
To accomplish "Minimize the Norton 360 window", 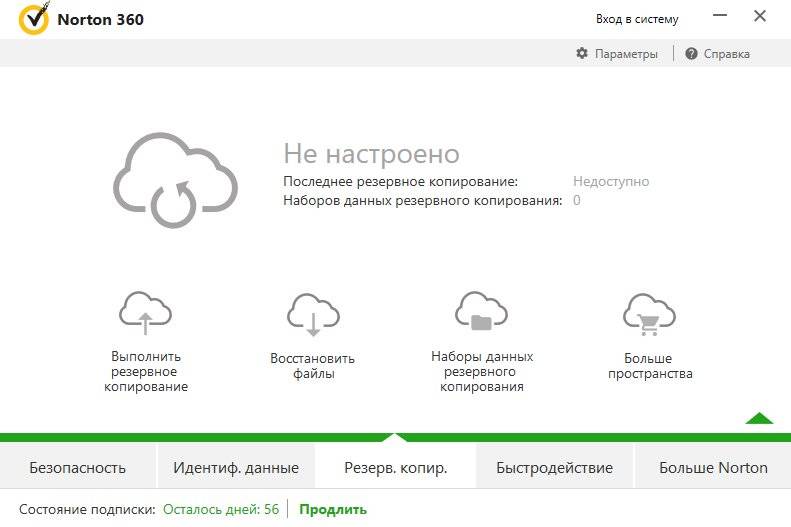I will click(x=720, y=16).
